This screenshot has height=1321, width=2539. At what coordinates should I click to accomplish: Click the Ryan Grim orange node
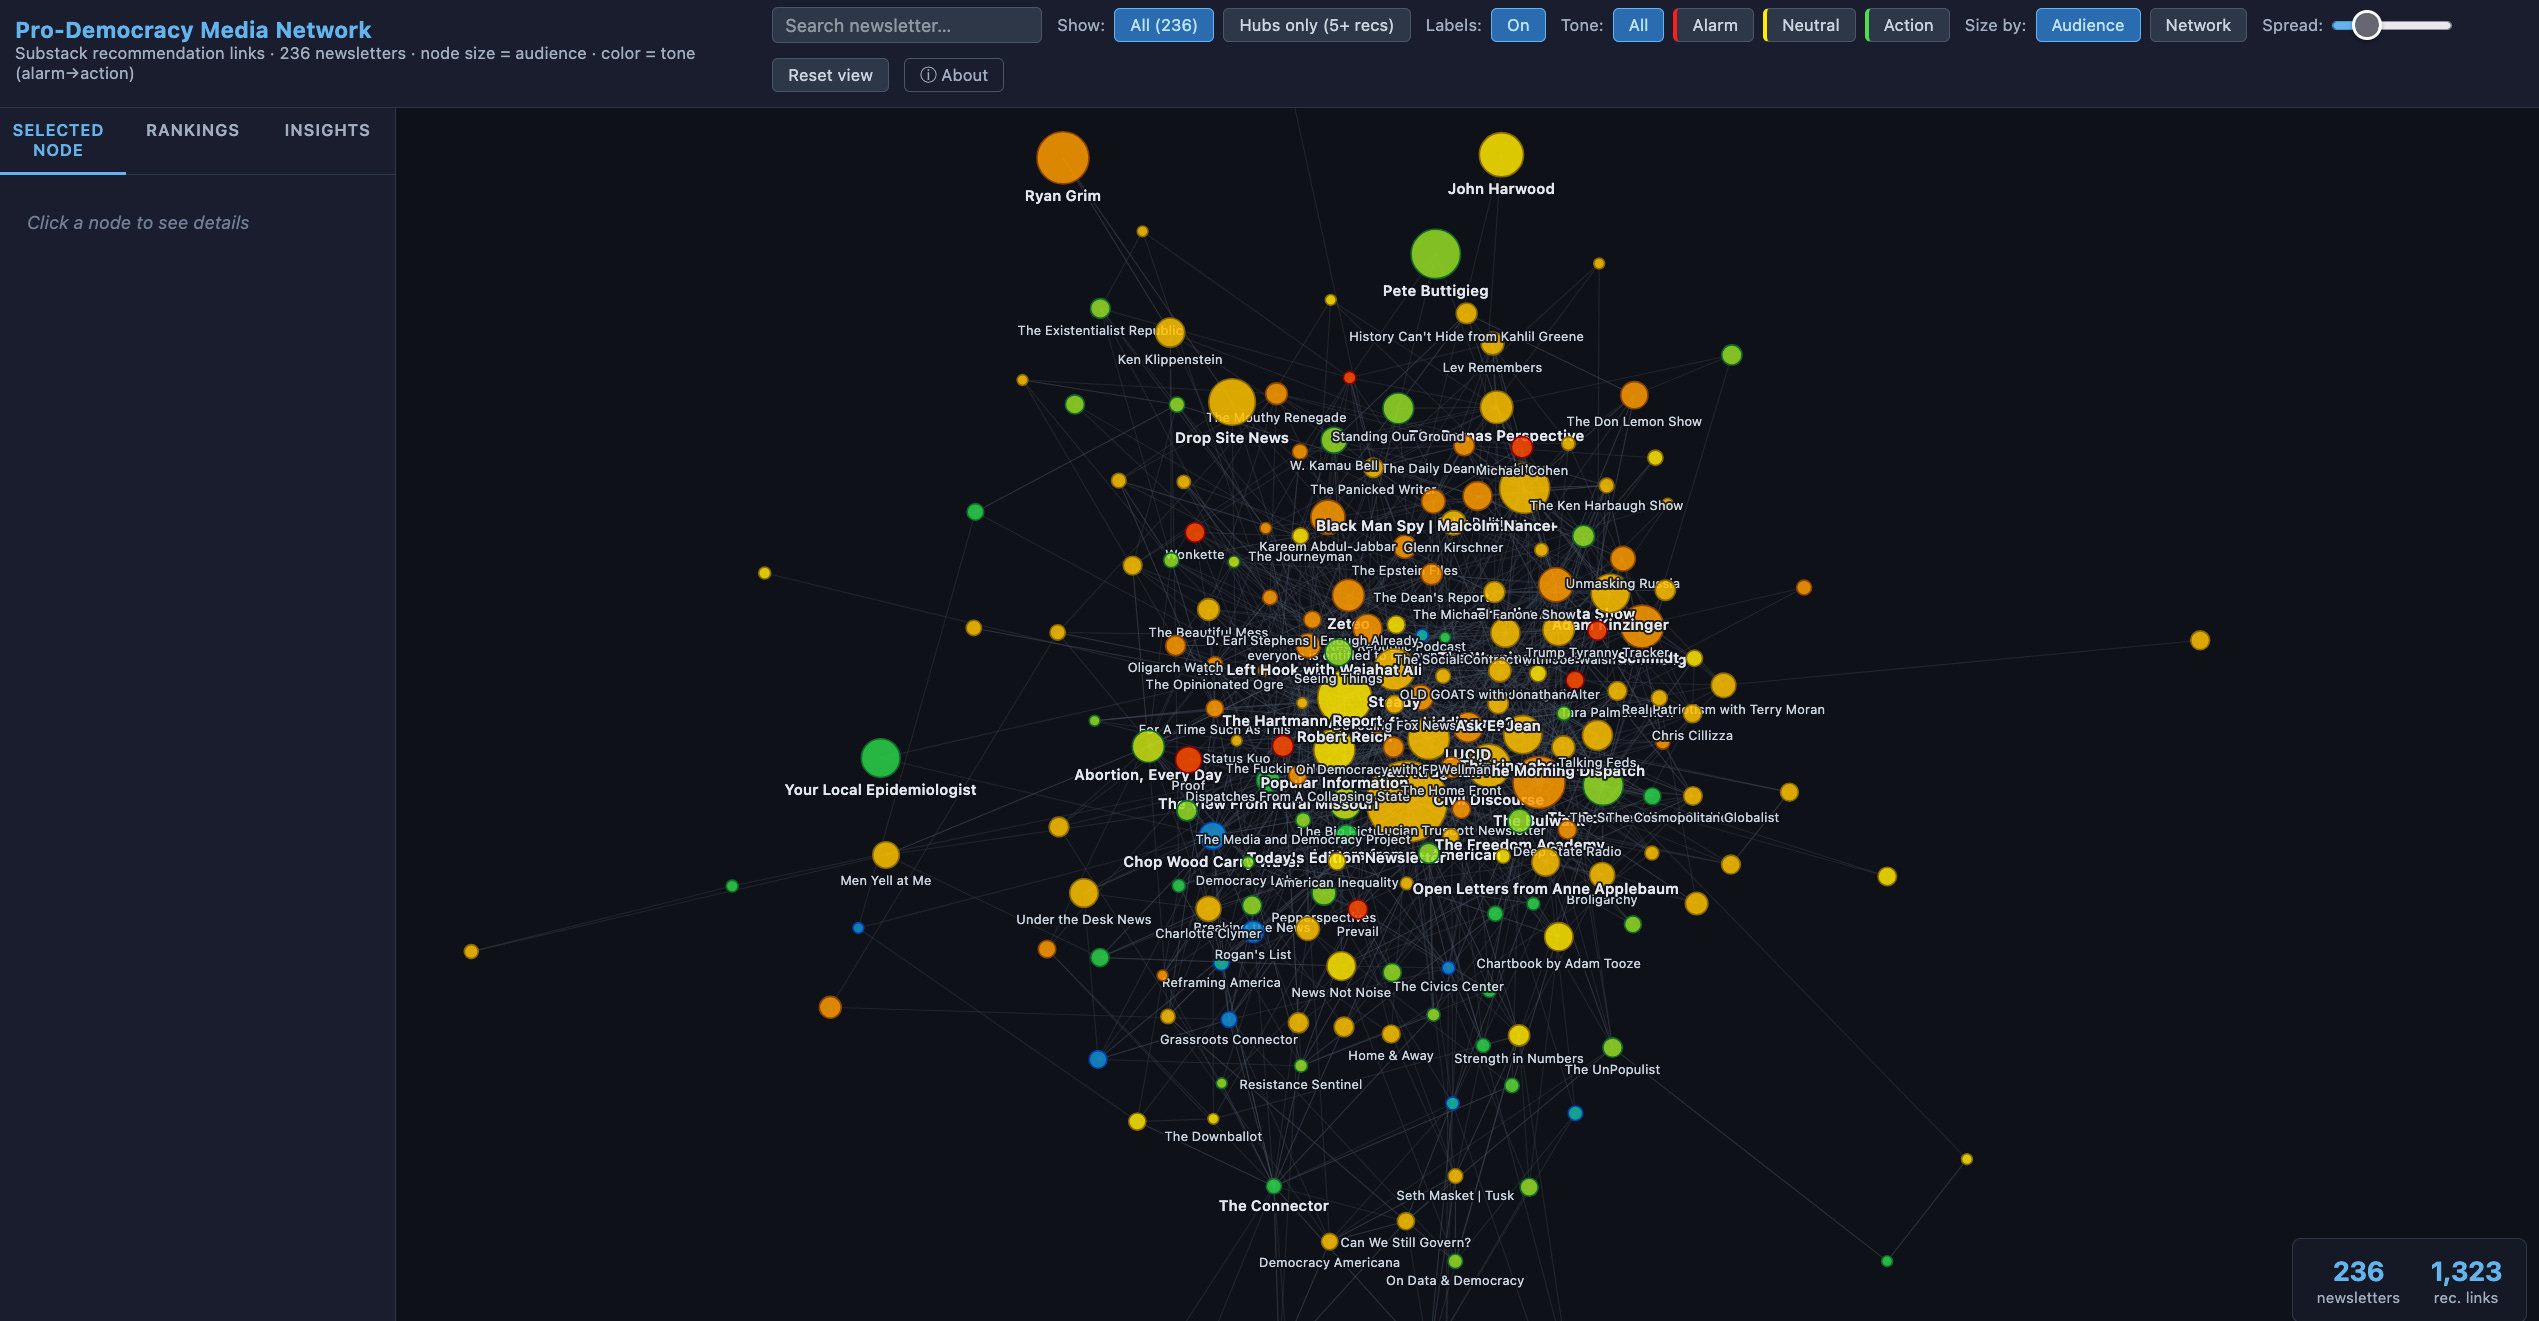click(1062, 158)
